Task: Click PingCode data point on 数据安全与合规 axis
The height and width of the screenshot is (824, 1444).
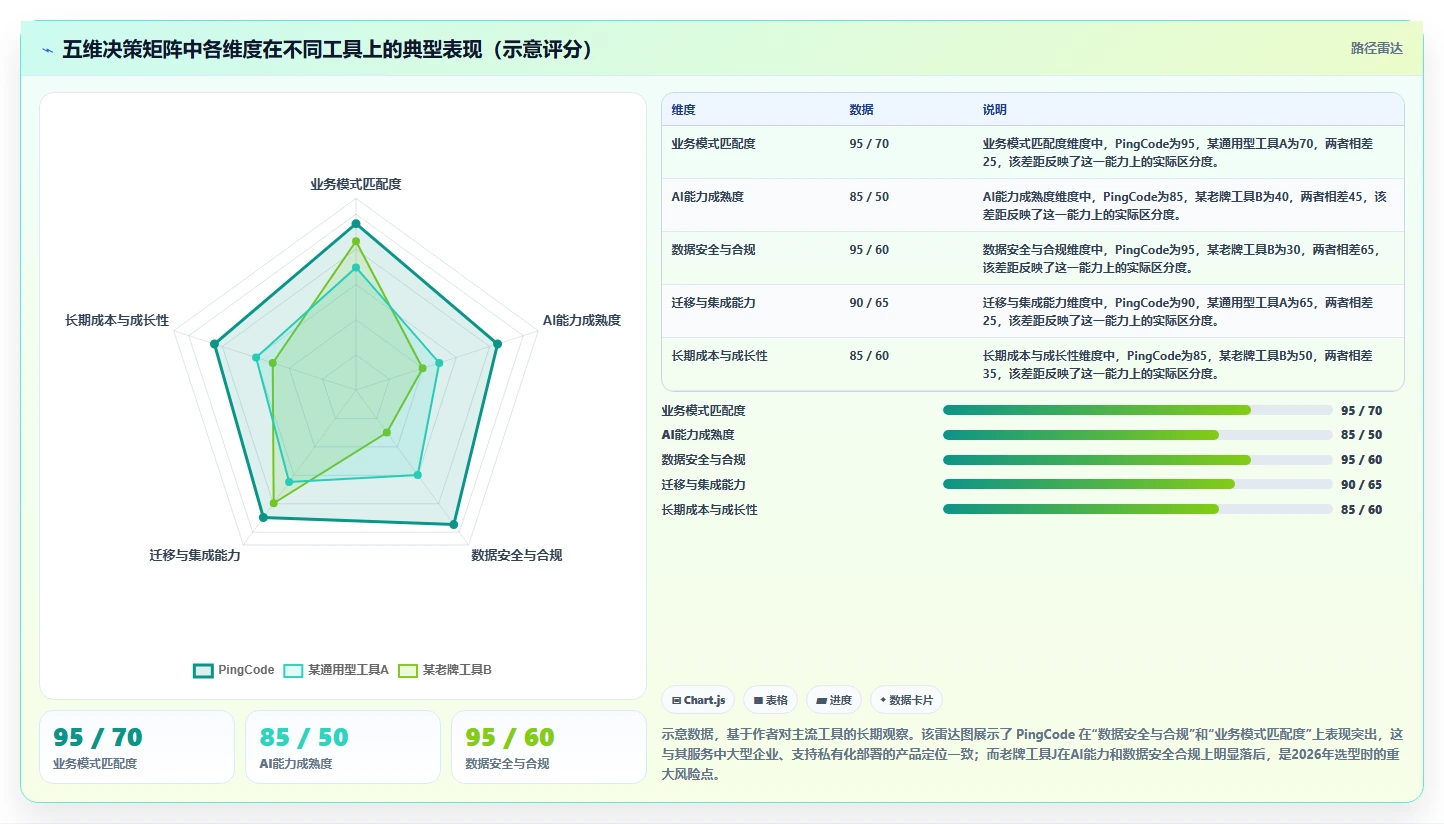Action: click(x=454, y=524)
